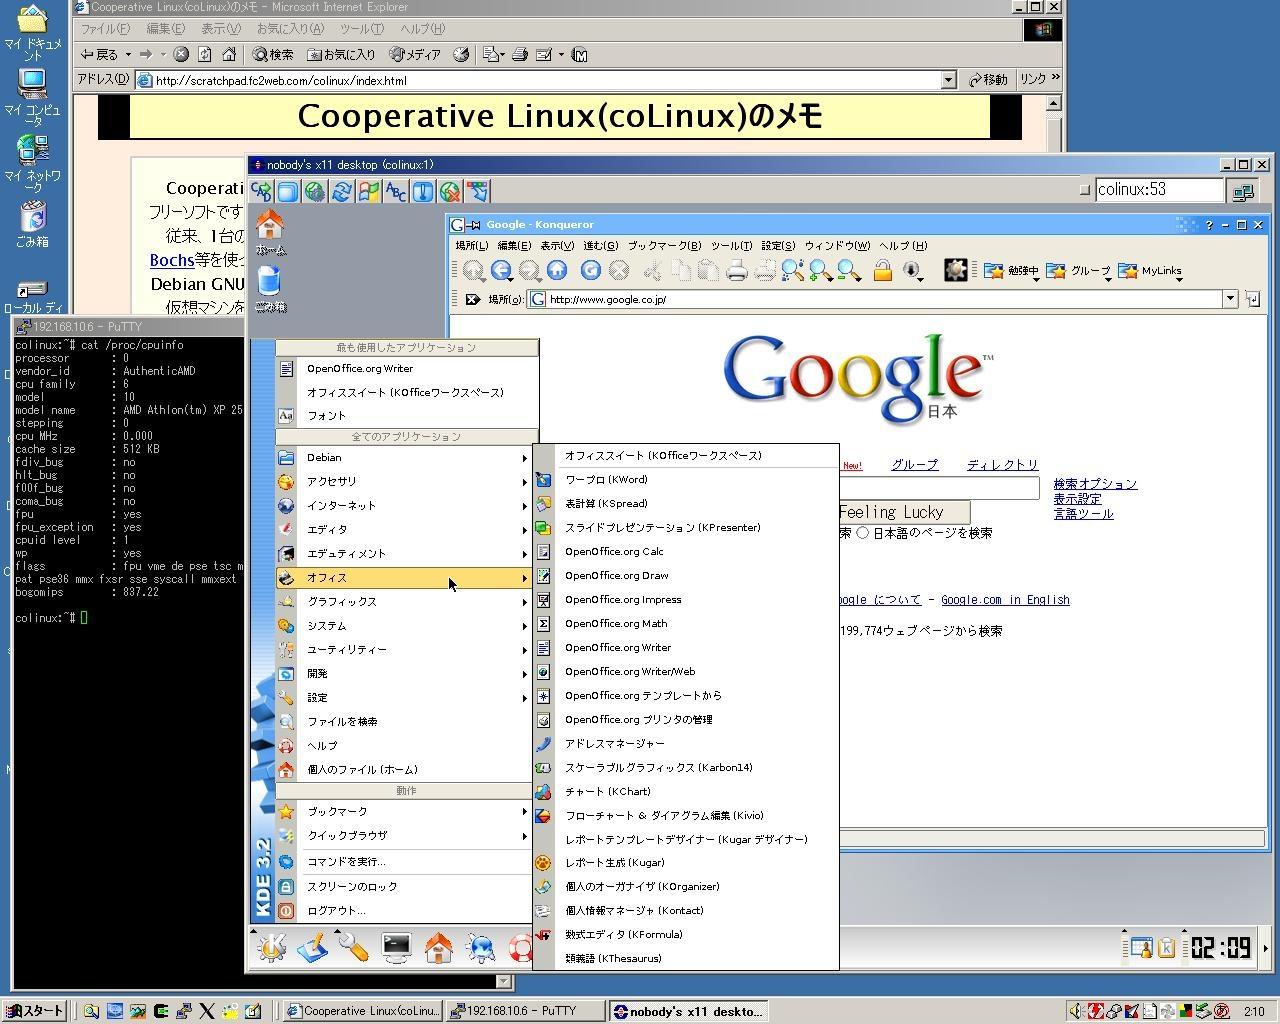Viewport: 1280px width, 1024px height.
Task: Click the 検索オプション link on Google
Action: [1094, 484]
